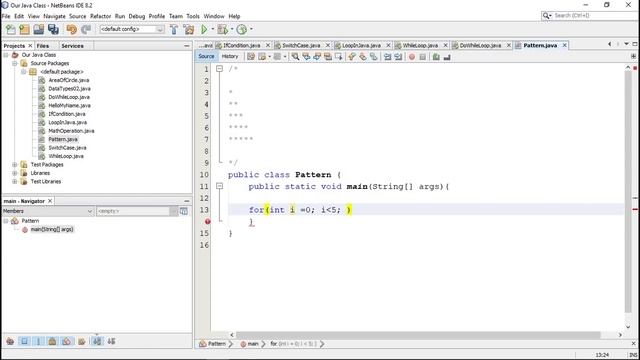Click the Source view button
This screenshot has width=640, height=360.
[206, 56]
